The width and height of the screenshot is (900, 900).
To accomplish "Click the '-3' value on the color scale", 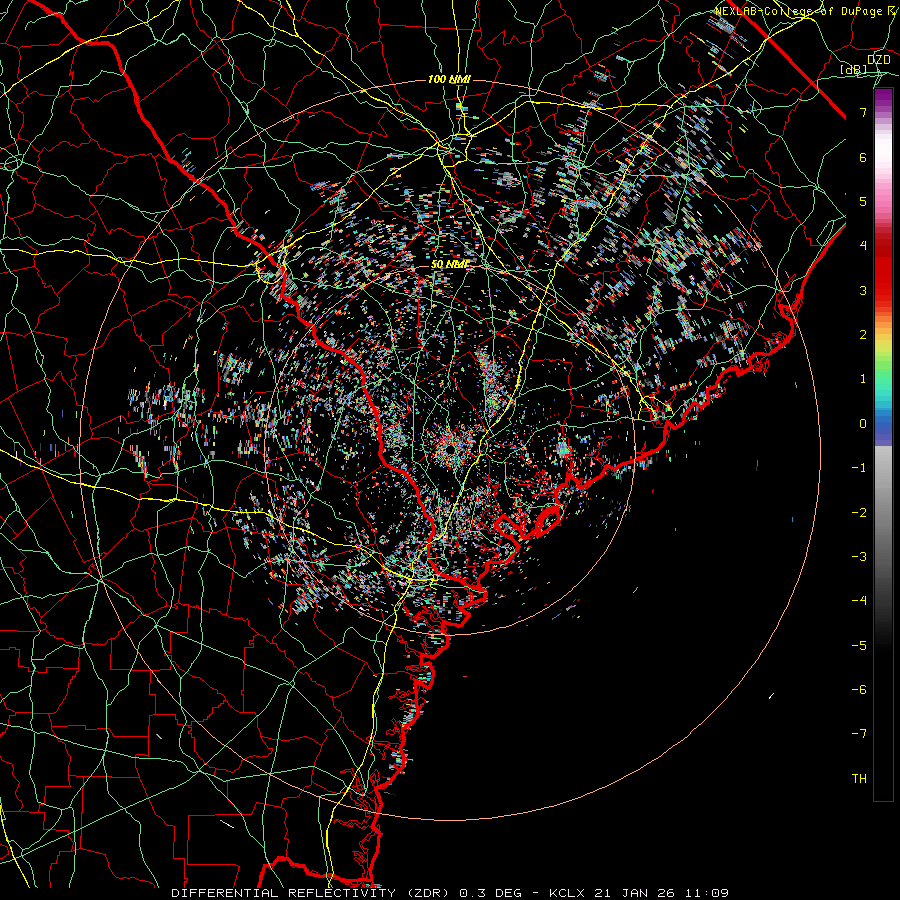I will tap(859, 557).
